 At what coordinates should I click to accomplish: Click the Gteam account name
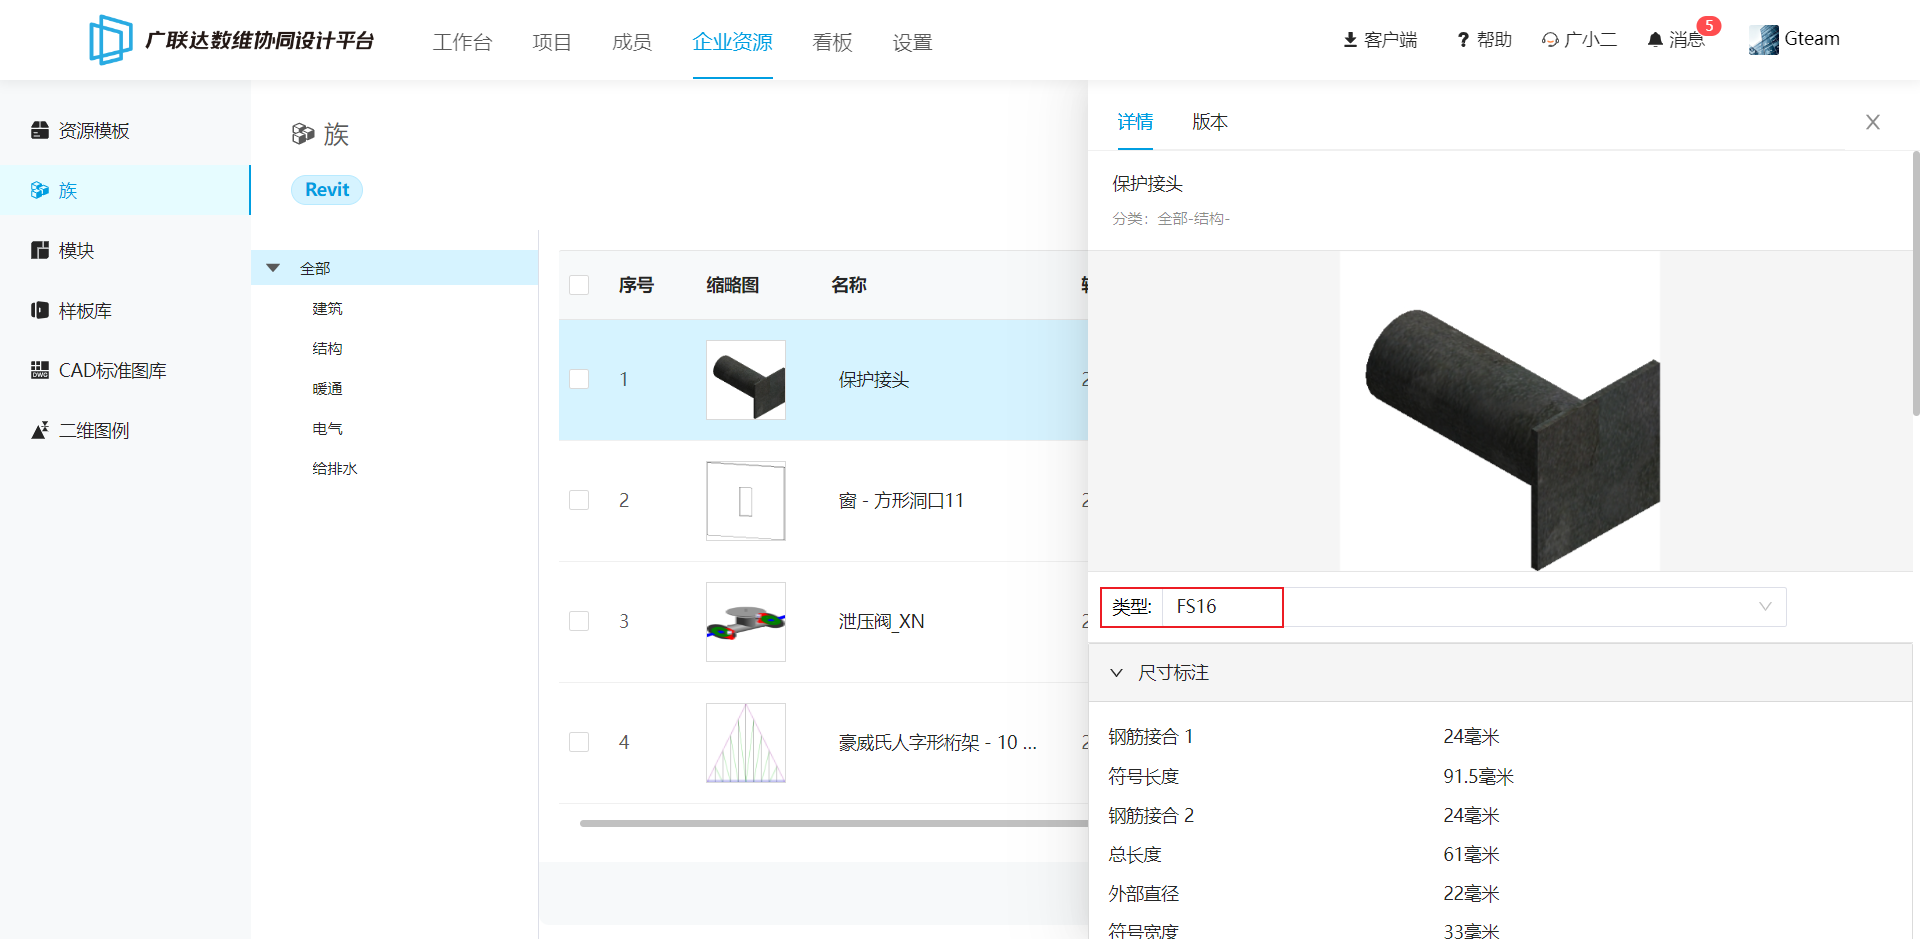[1812, 39]
